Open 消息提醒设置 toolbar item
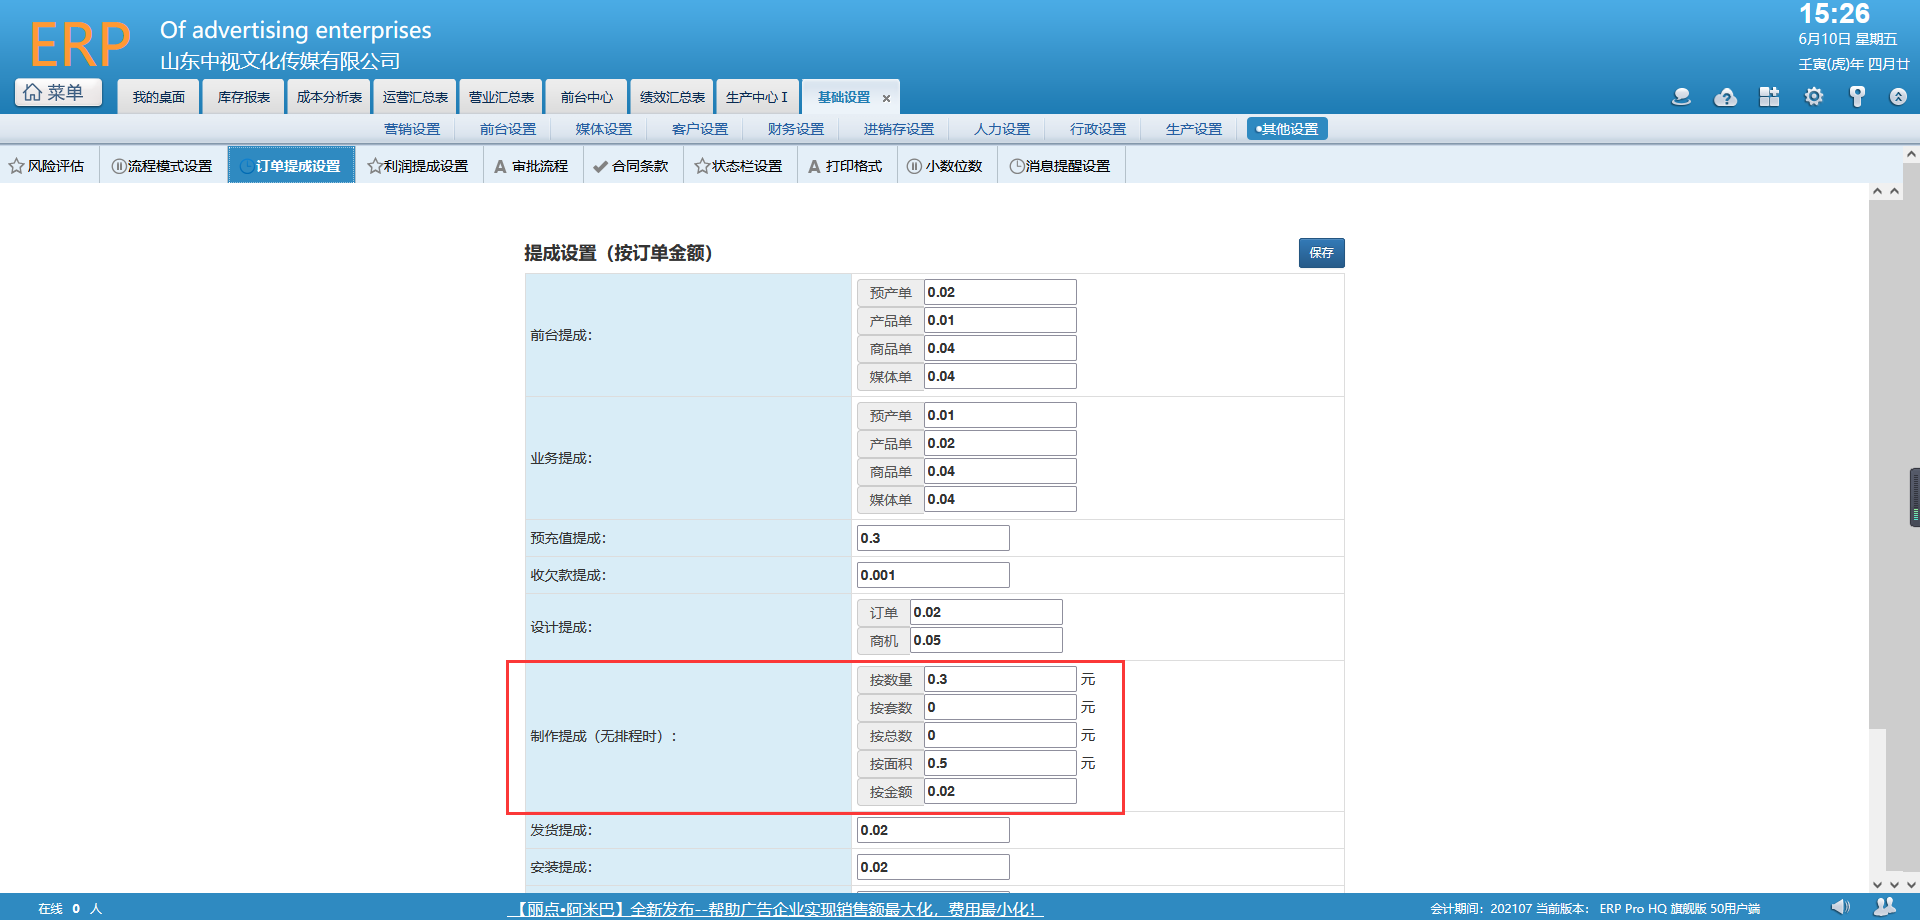Screen dimensions: 1920x920 (1060, 166)
